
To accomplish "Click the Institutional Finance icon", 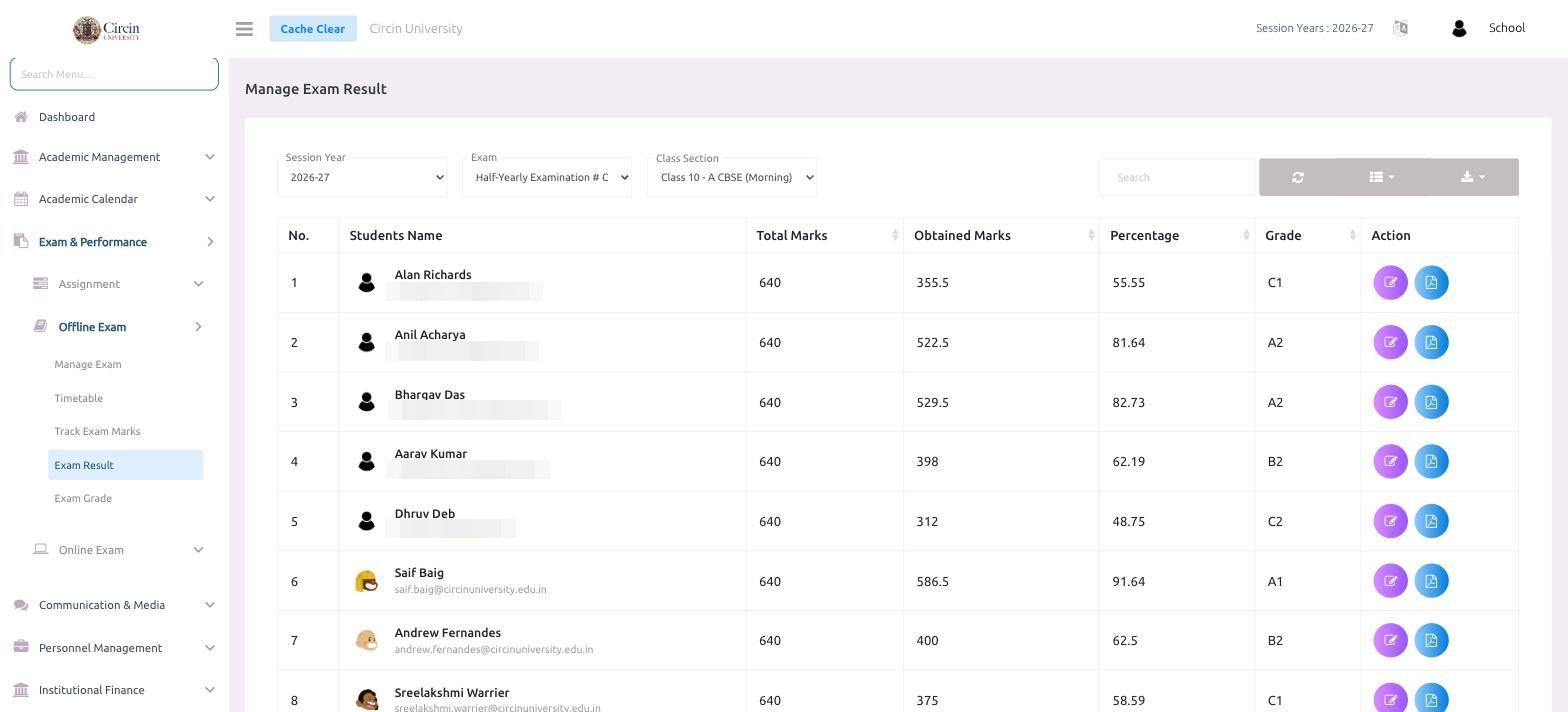I will click(21, 690).
